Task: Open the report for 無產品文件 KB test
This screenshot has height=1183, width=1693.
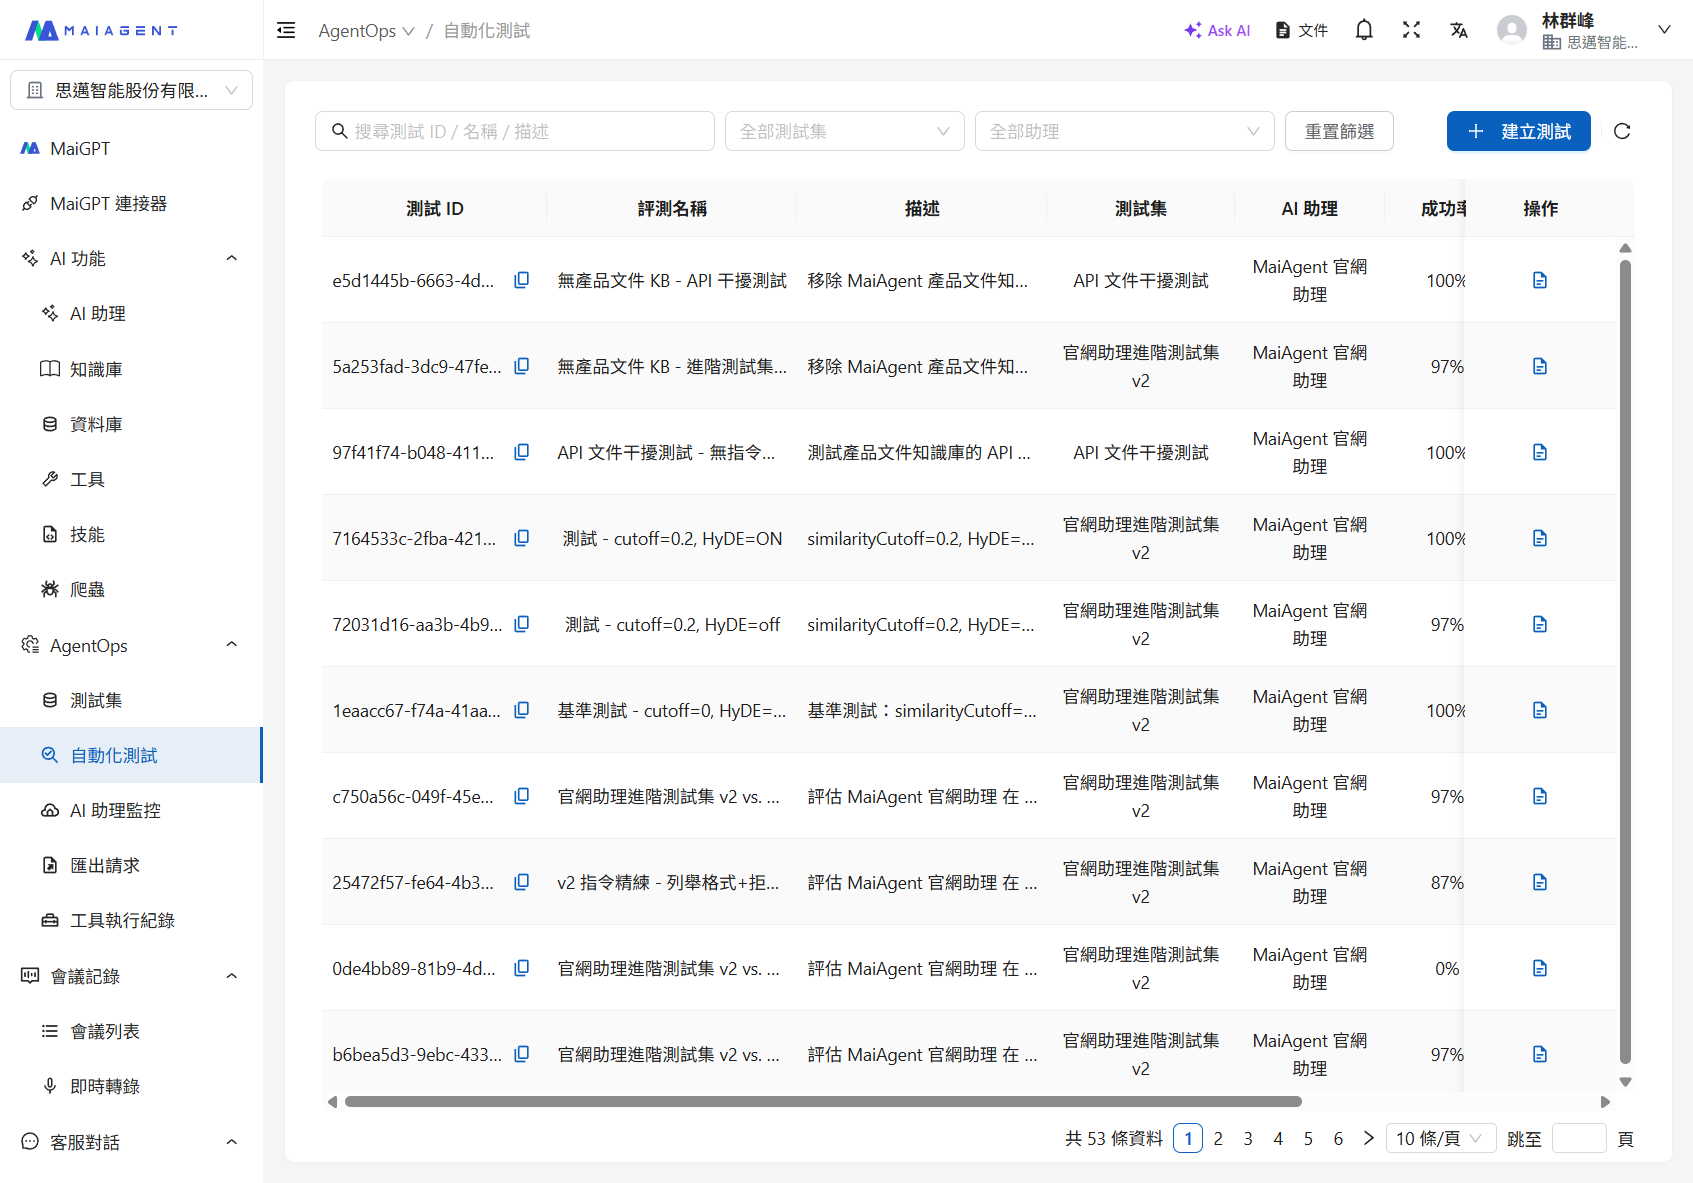Action: click(1539, 280)
